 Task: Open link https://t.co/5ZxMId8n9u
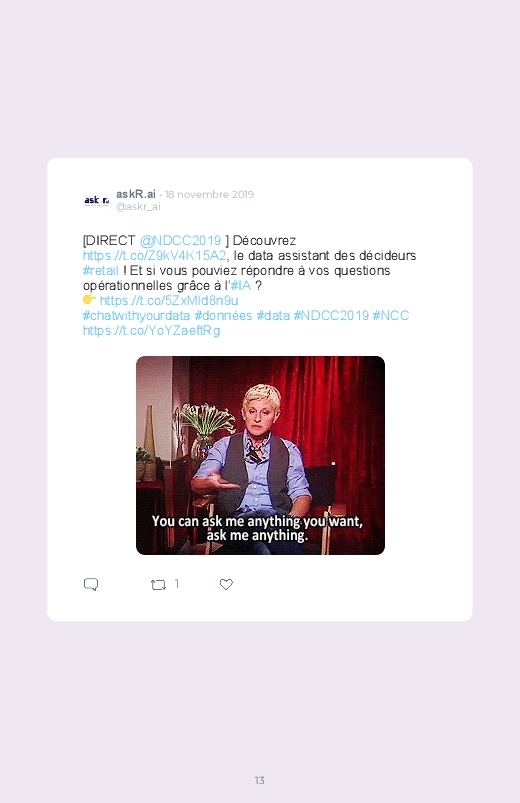(169, 300)
